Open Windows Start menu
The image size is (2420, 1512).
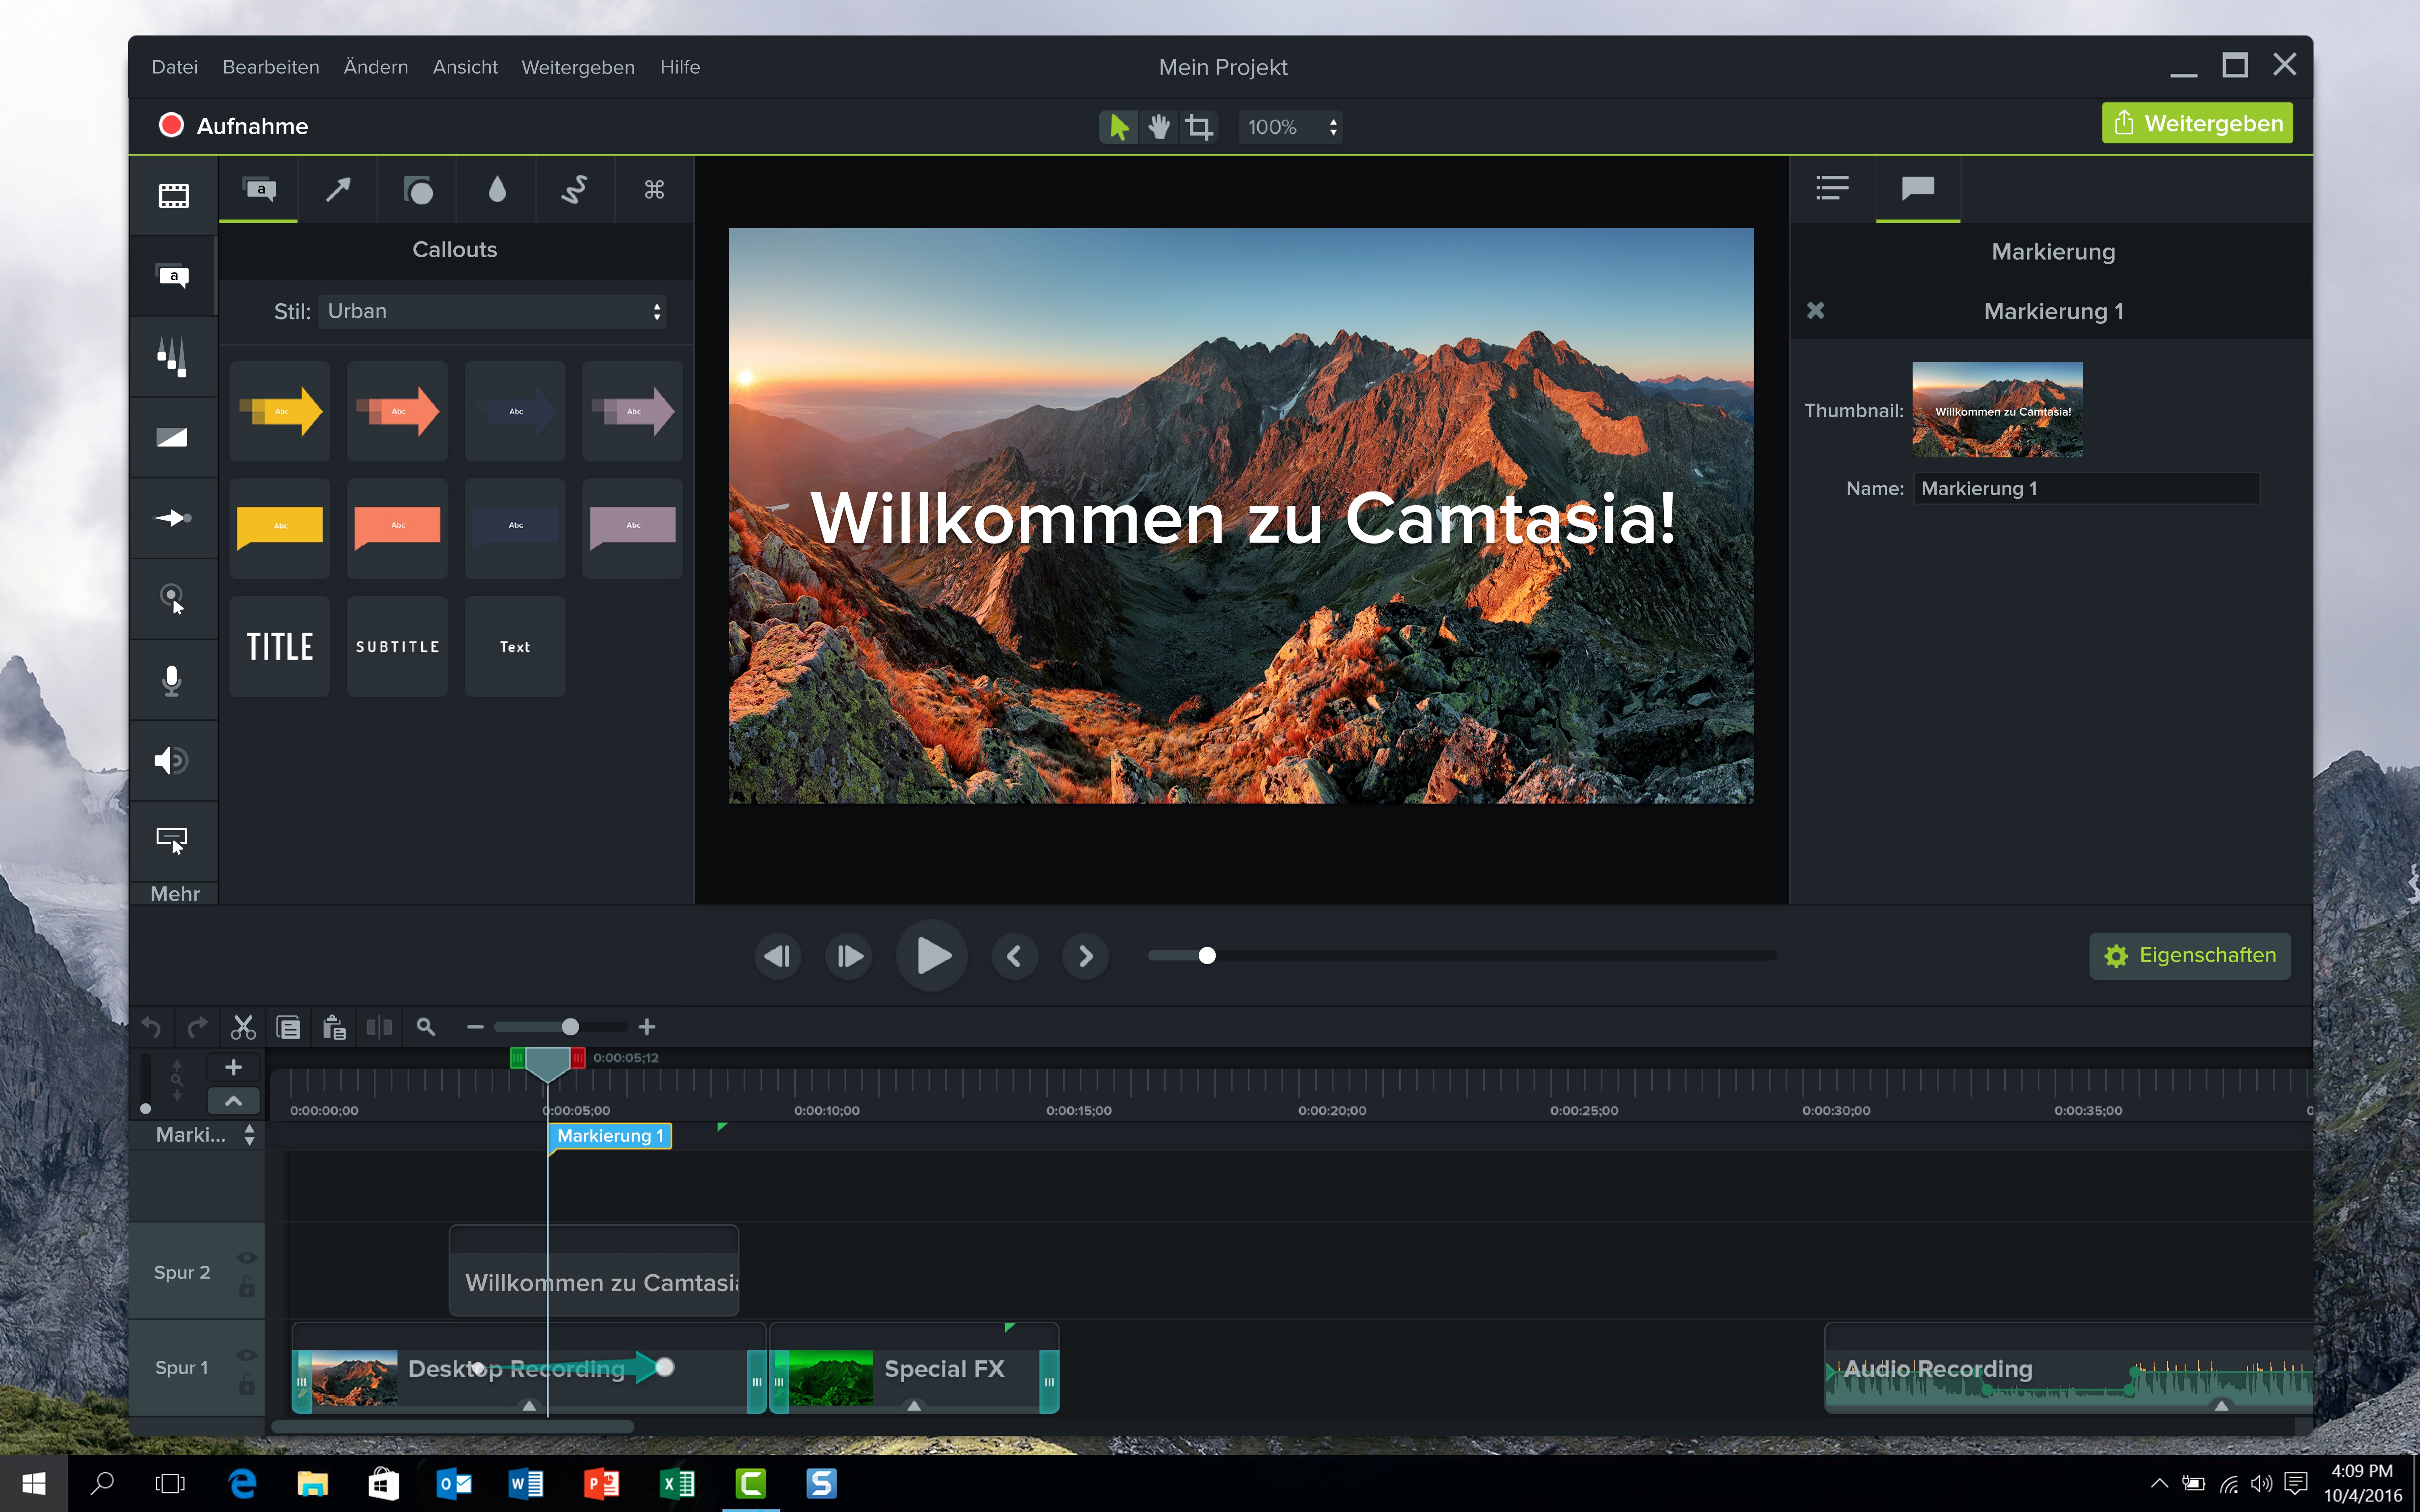(34, 1484)
